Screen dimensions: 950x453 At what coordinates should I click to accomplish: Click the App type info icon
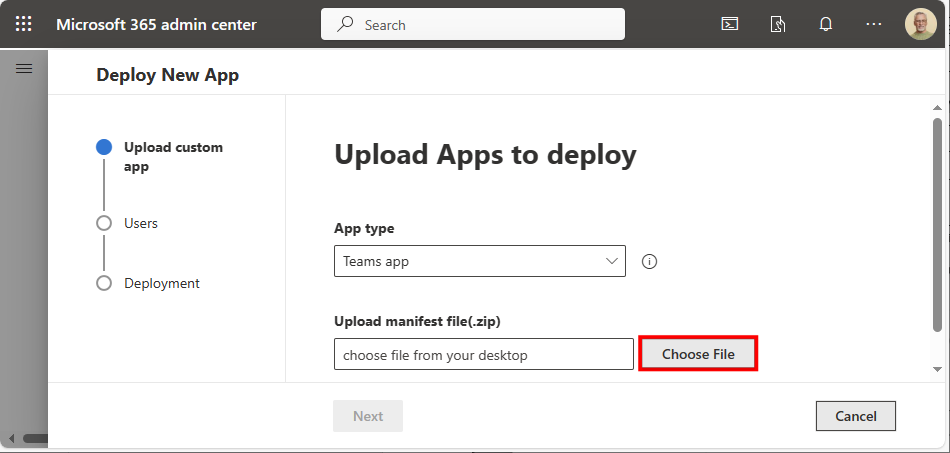[649, 262]
